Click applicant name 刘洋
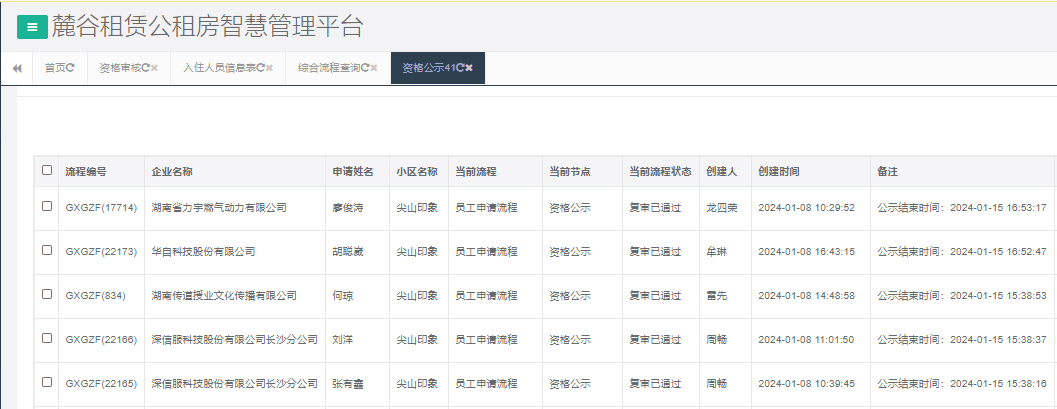The image size is (1057, 409). pyautogui.click(x=342, y=340)
